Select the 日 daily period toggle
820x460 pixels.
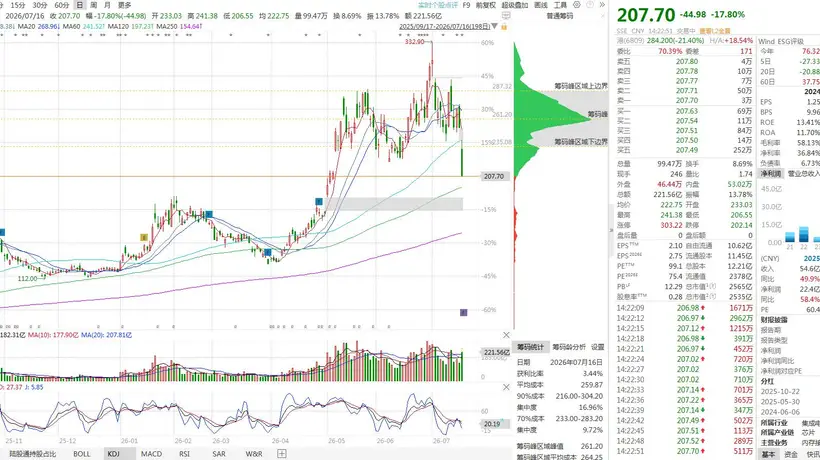[79, 5]
